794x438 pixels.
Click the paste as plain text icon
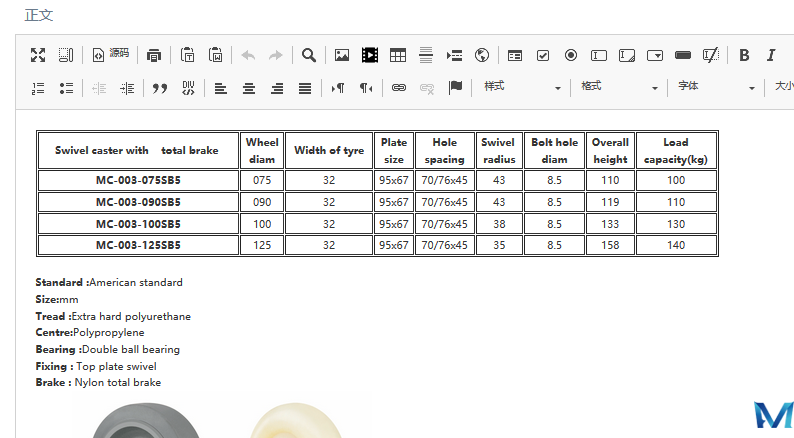pyautogui.click(x=188, y=55)
